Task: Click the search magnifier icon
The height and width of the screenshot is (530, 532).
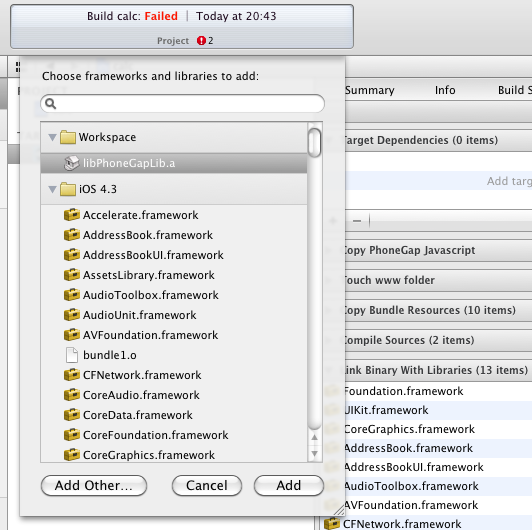Action: coord(51,103)
